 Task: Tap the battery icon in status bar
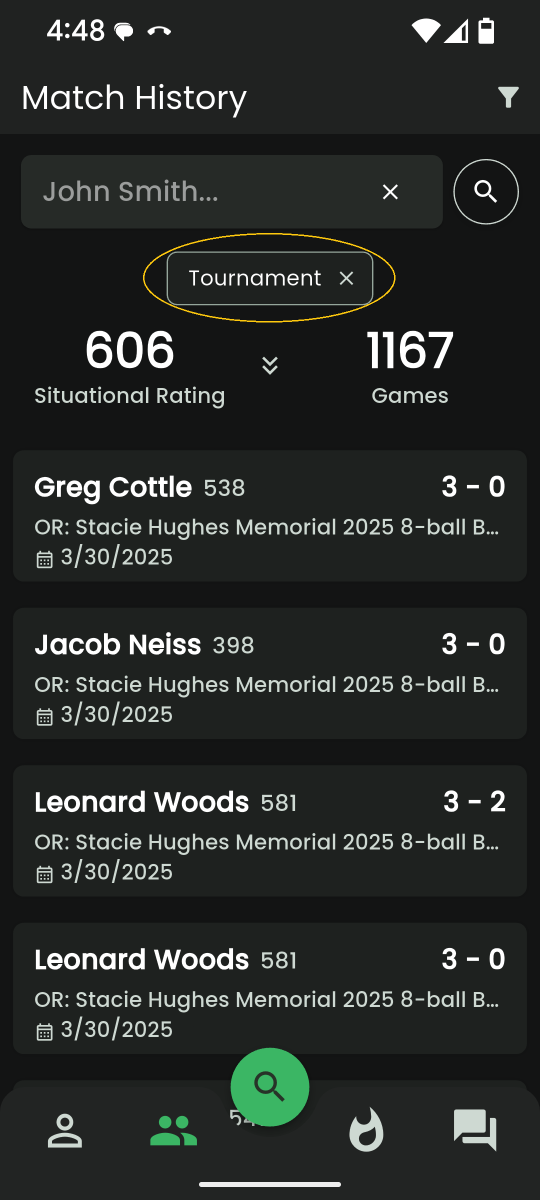click(x=486, y=31)
